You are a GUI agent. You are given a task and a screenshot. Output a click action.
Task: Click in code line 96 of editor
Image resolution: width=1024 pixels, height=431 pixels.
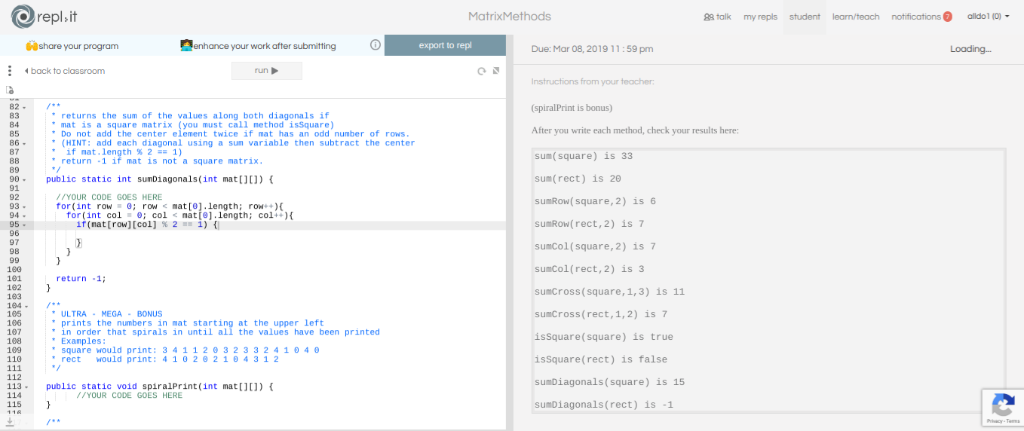click(x=270, y=234)
